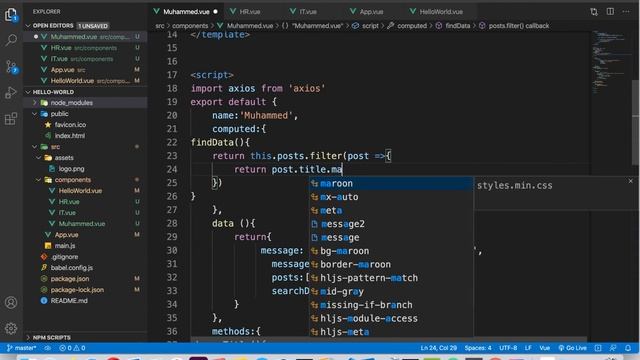
Task: Open .gitignore in the explorer
Action: coord(65,257)
